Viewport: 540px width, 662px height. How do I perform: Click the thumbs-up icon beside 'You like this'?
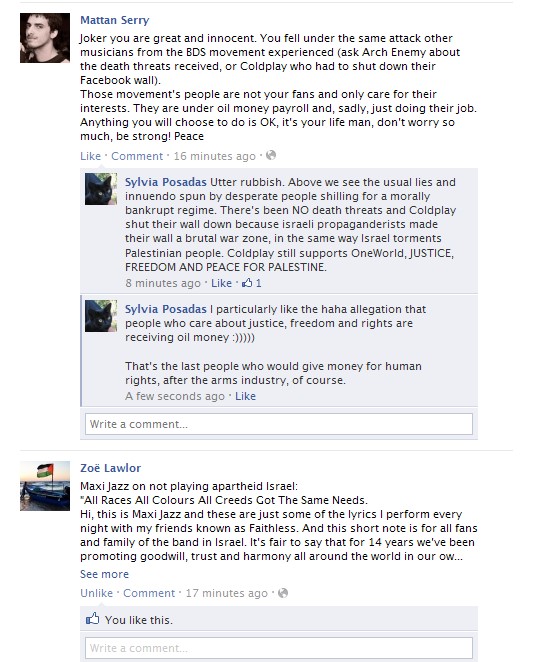[92, 619]
